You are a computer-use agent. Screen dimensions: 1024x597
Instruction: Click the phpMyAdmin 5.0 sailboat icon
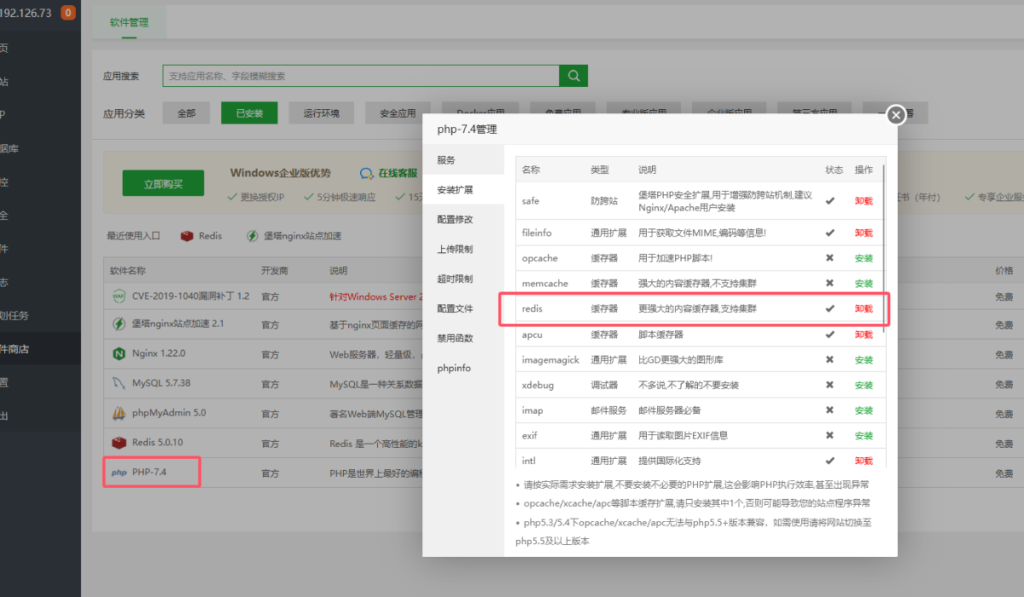pyautogui.click(x=119, y=413)
